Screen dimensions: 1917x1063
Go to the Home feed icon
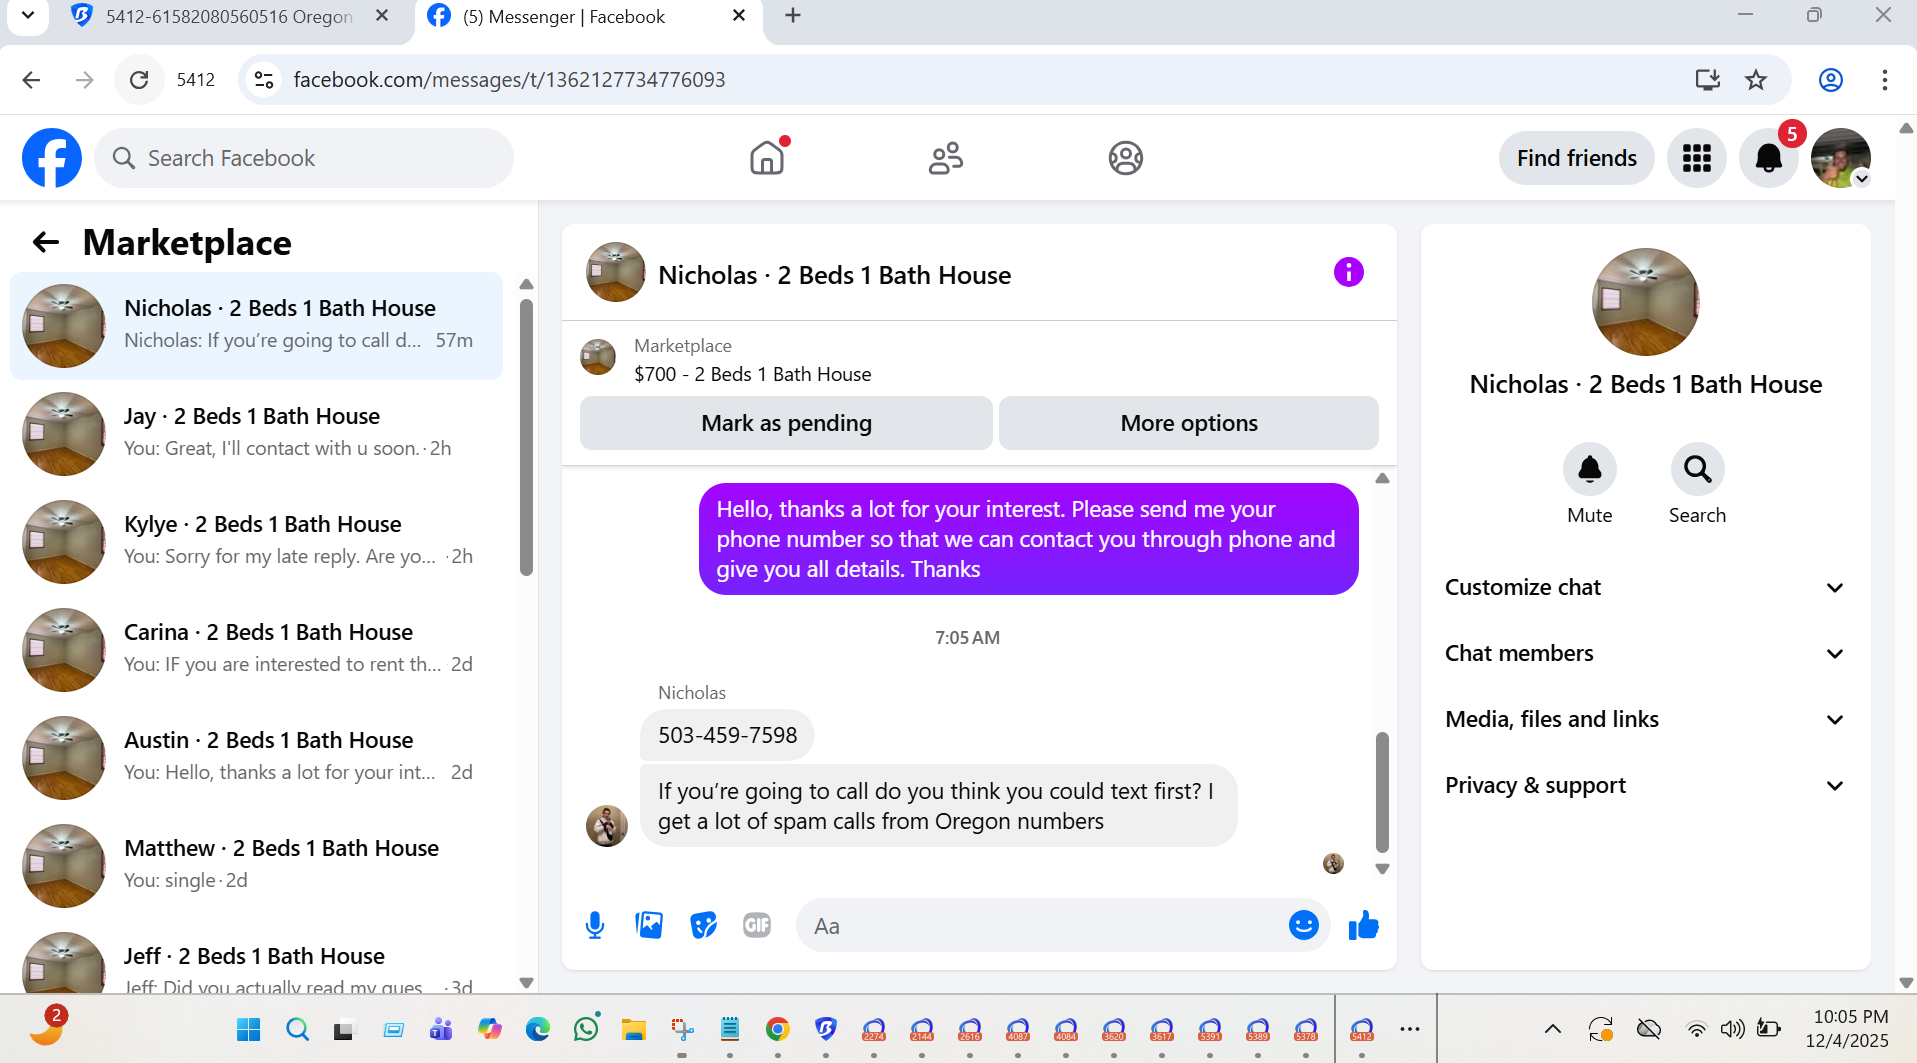[x=767, y=158]
